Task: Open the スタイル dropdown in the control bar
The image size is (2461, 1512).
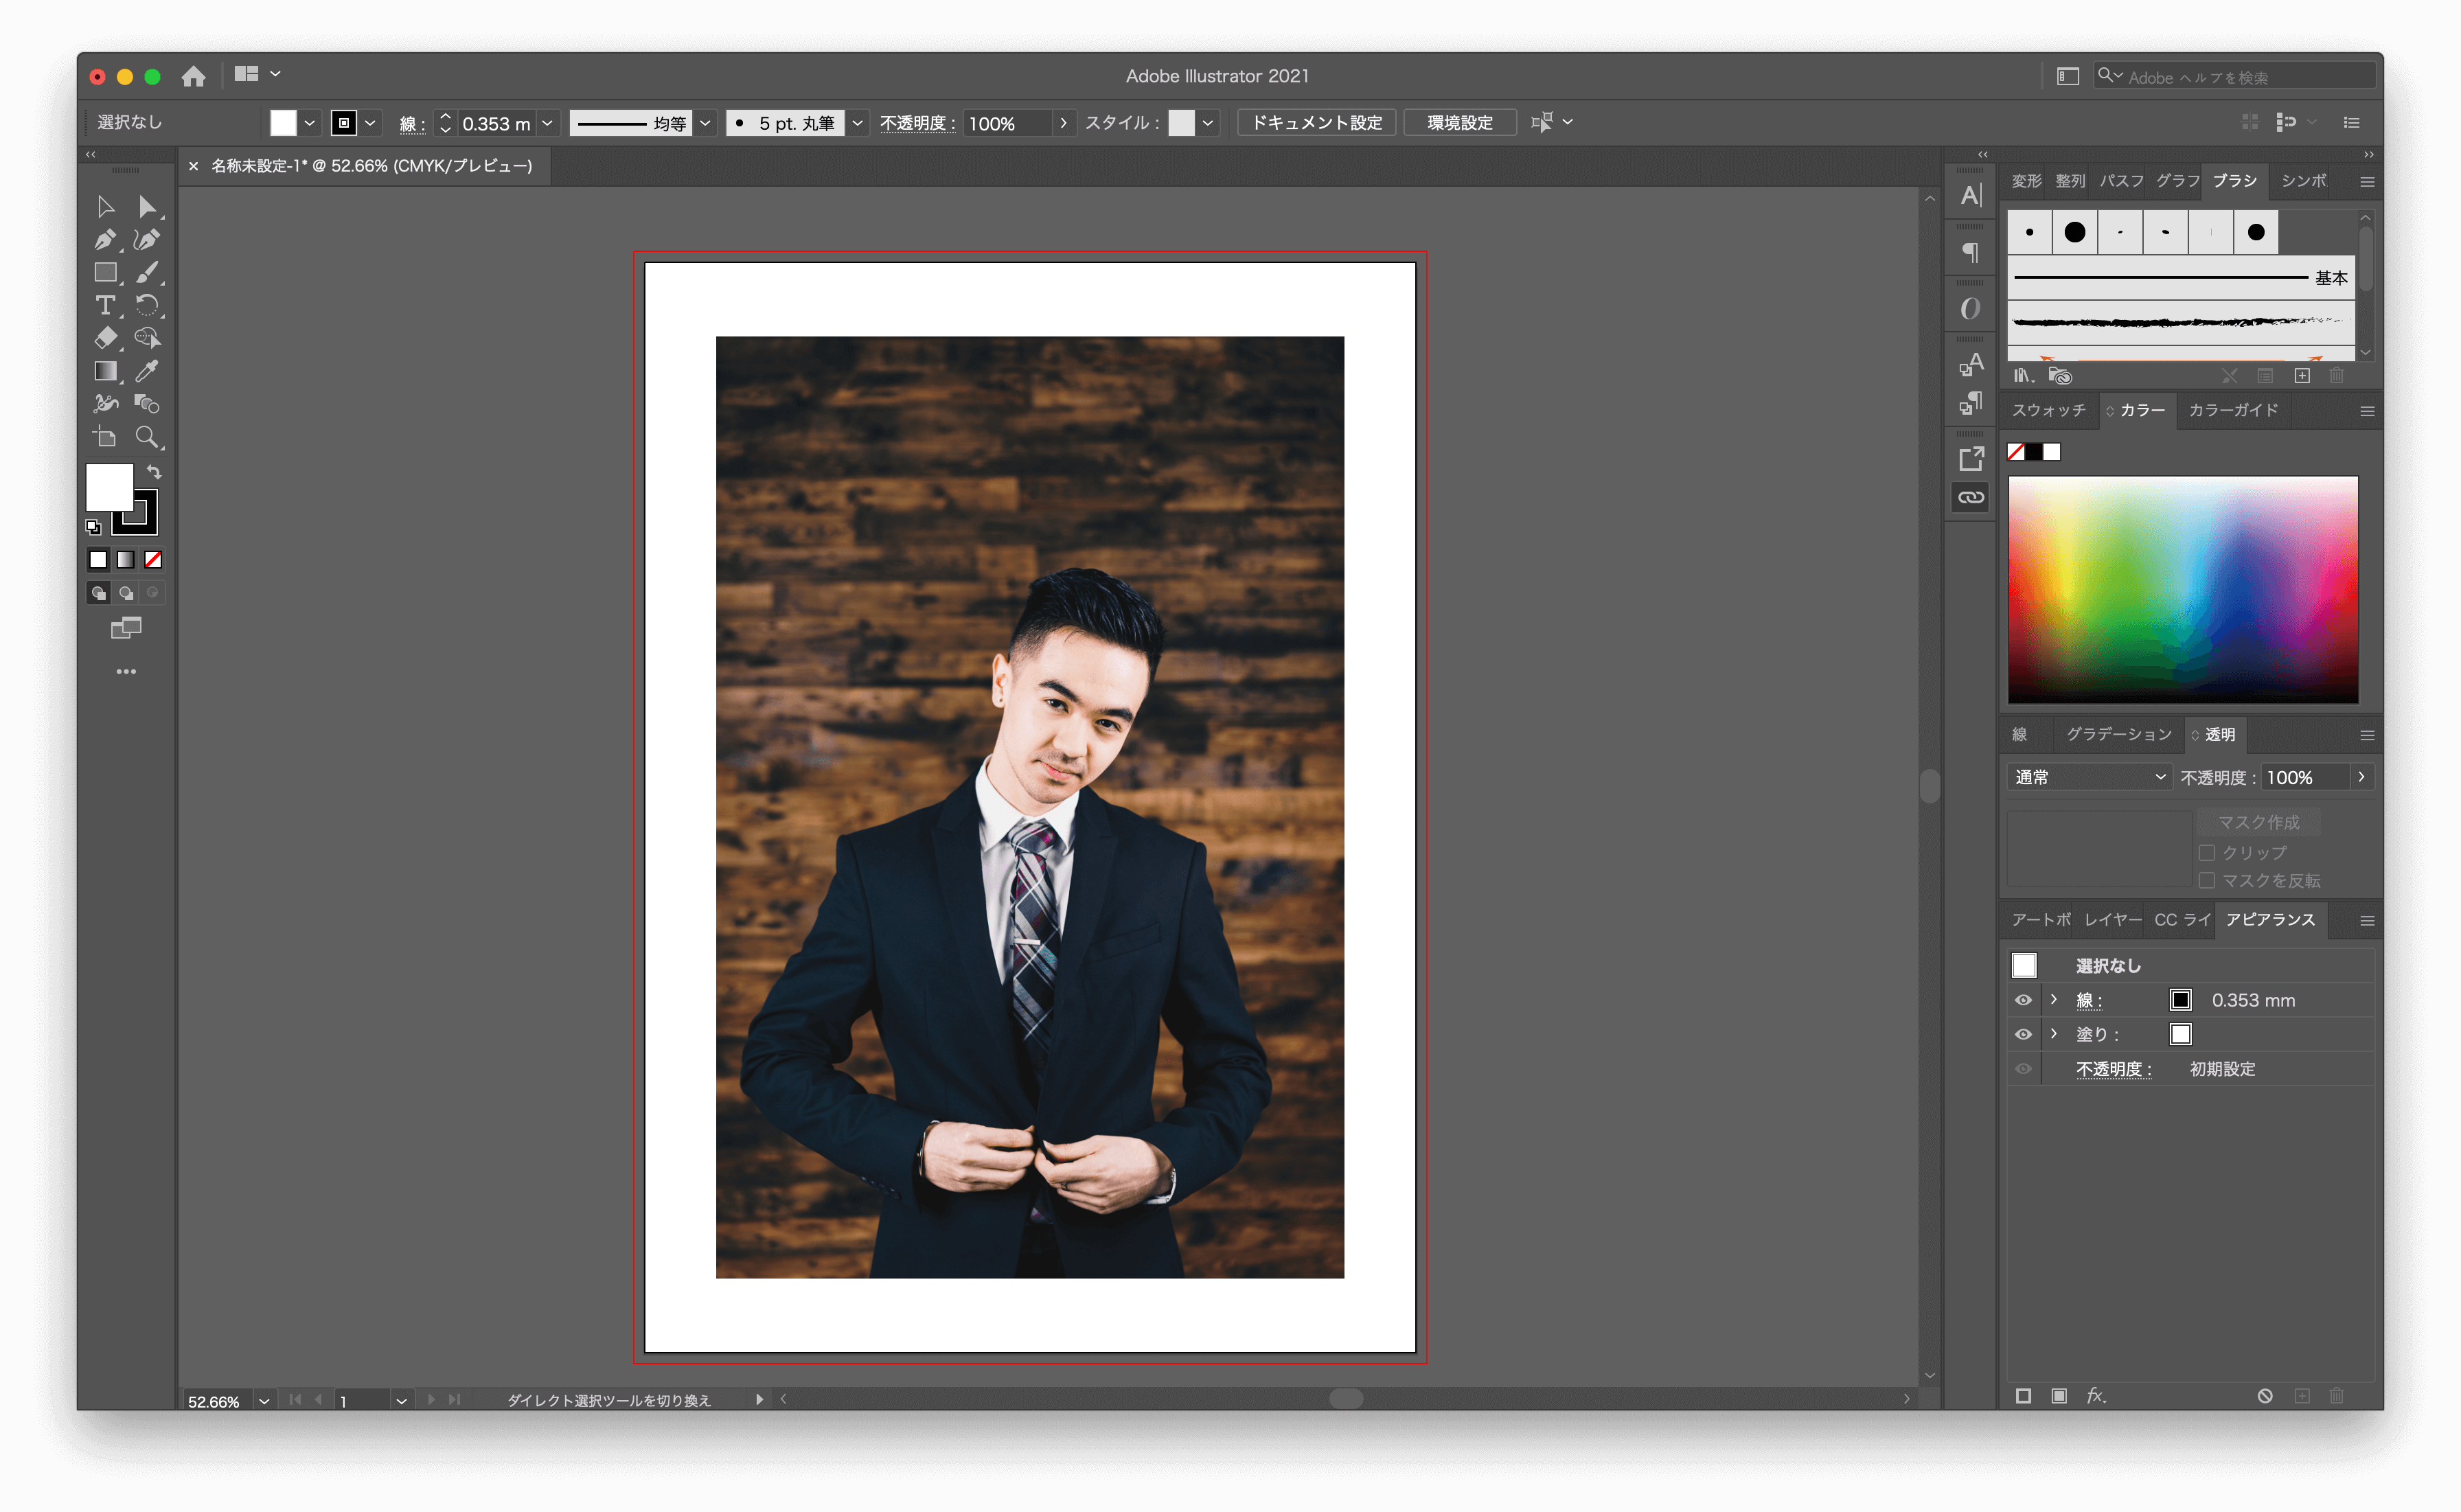Action: tap(1208, 122)
